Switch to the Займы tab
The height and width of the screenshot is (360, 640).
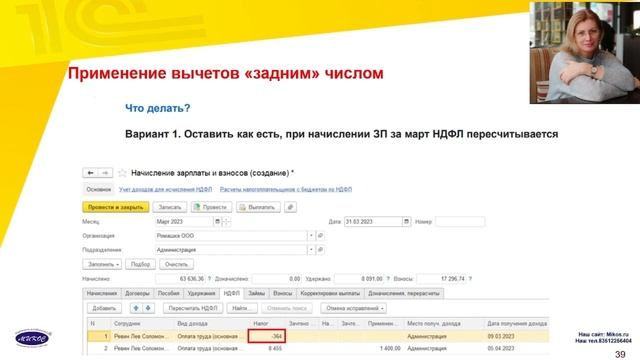point(256,293)
